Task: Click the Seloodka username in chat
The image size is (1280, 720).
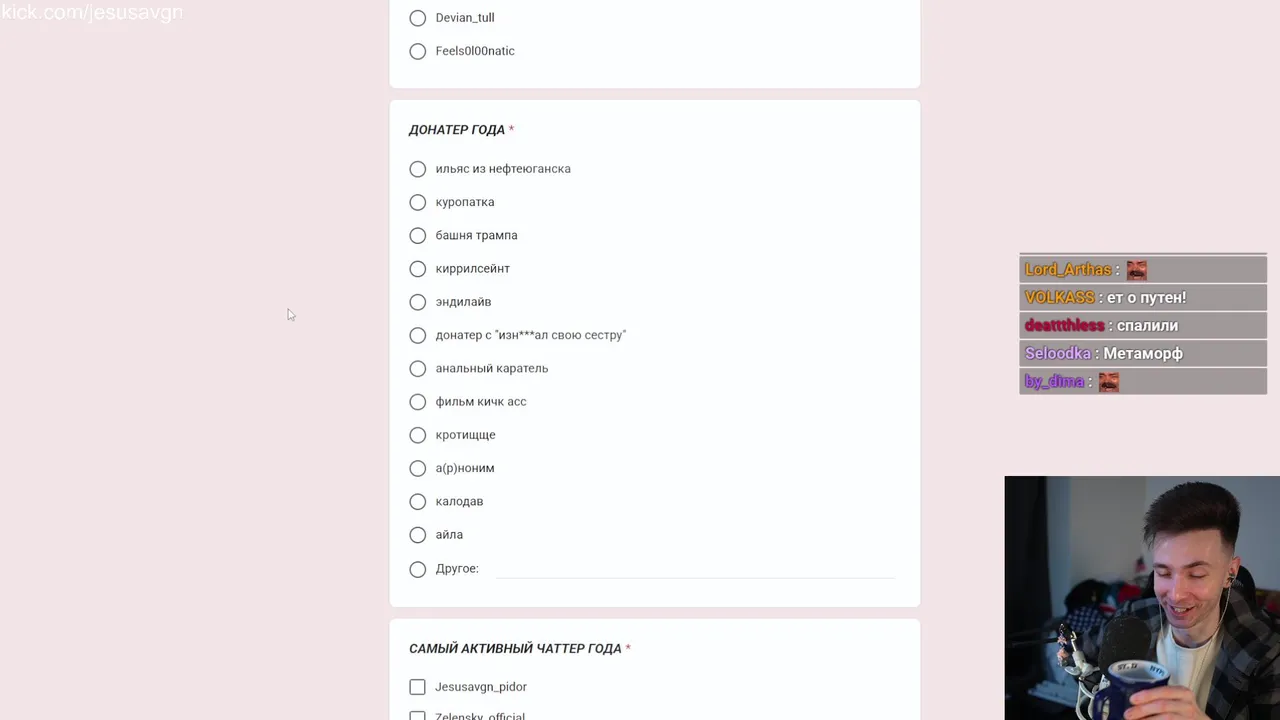Action: click(x=1057, y=354)
